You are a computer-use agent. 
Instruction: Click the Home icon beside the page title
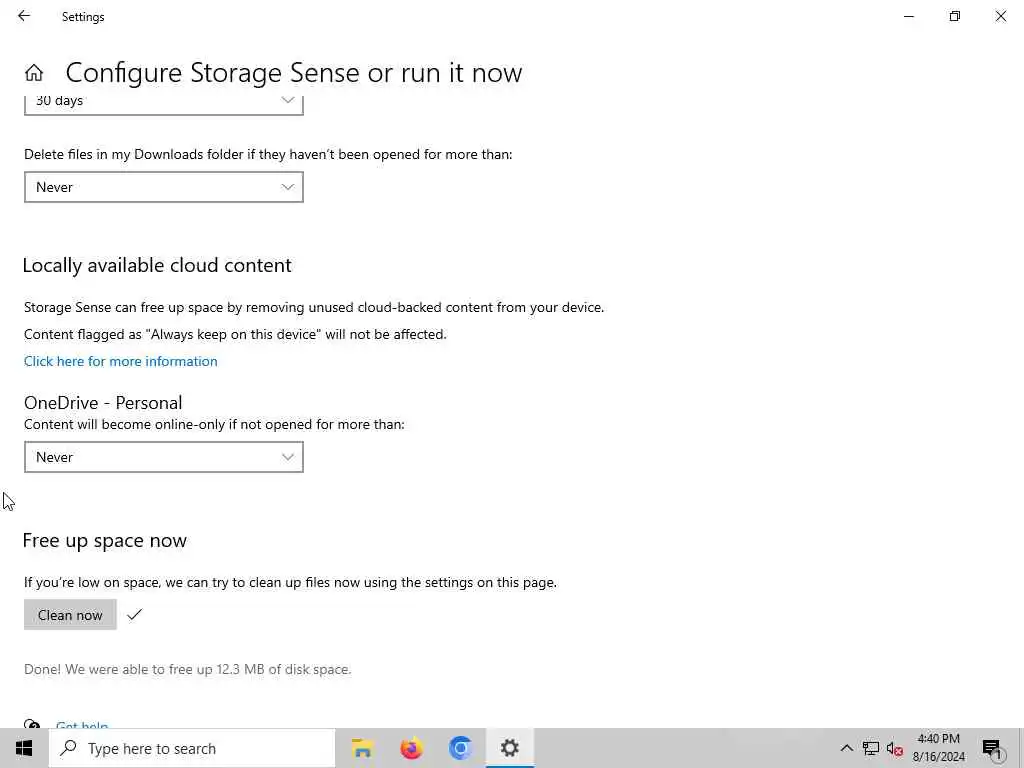point(34,73)
